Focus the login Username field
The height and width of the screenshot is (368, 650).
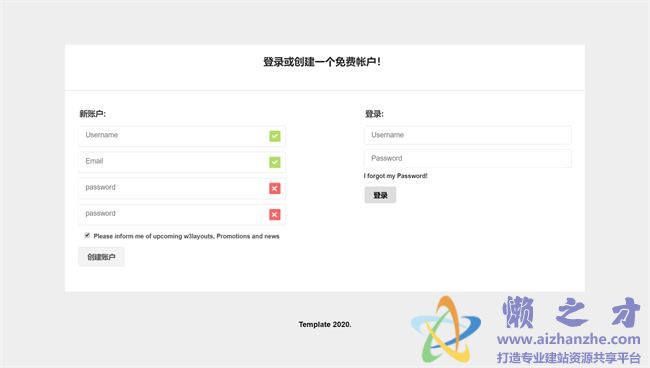(x=468, y=135)
